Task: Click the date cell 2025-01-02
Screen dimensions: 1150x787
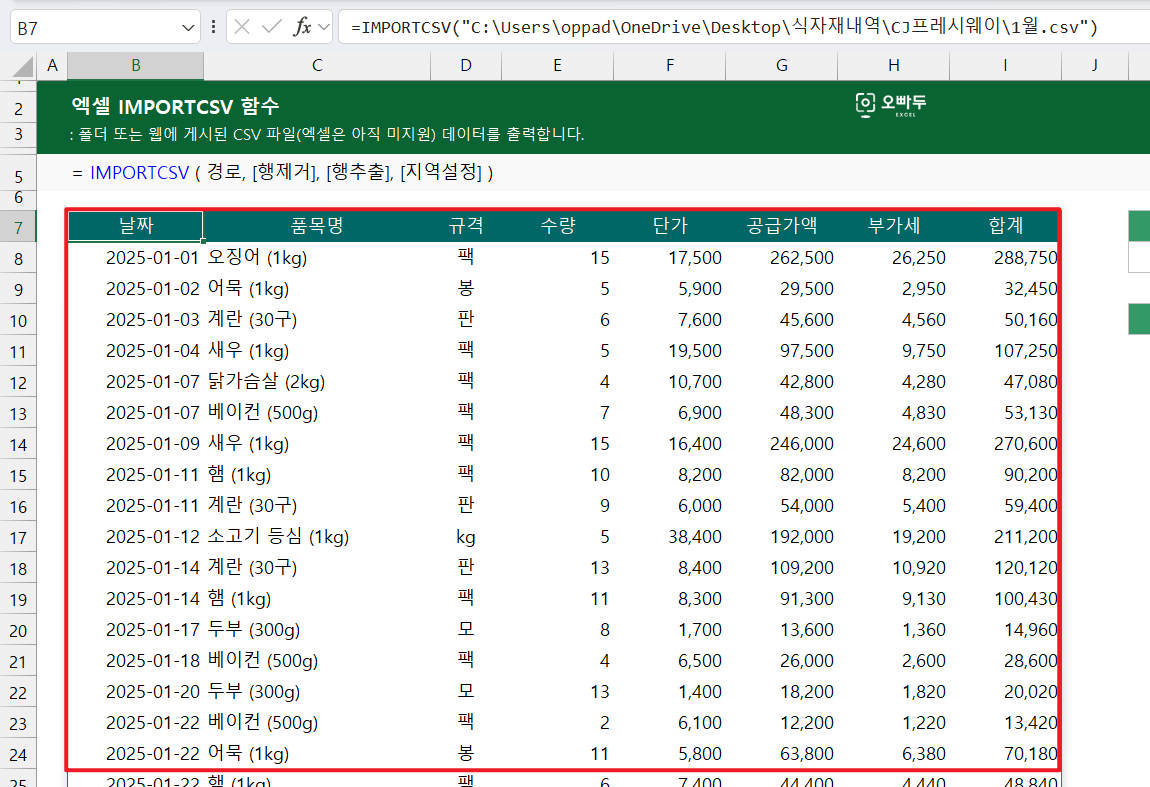Action: coord(136,289)
